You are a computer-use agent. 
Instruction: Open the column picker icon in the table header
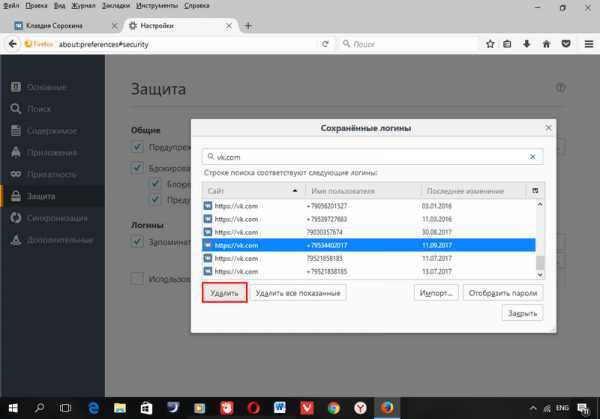point(535,191)
